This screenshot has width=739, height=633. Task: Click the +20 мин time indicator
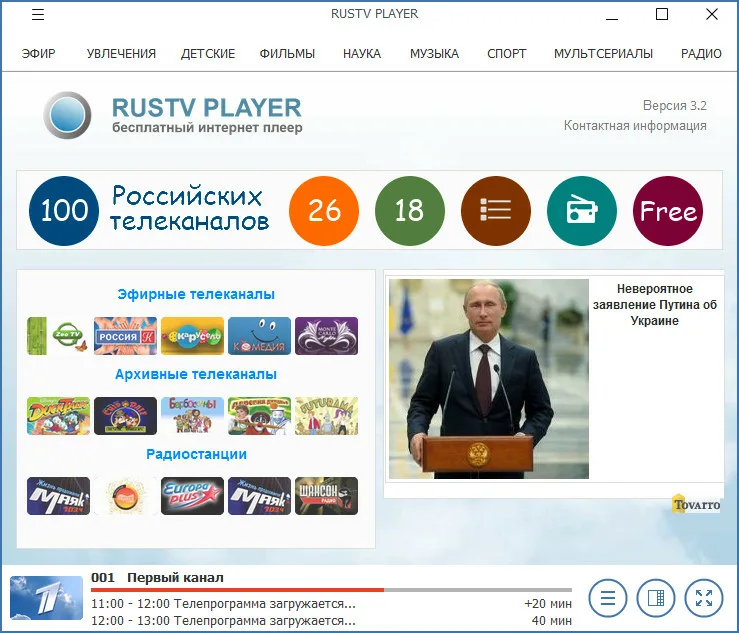548,604
